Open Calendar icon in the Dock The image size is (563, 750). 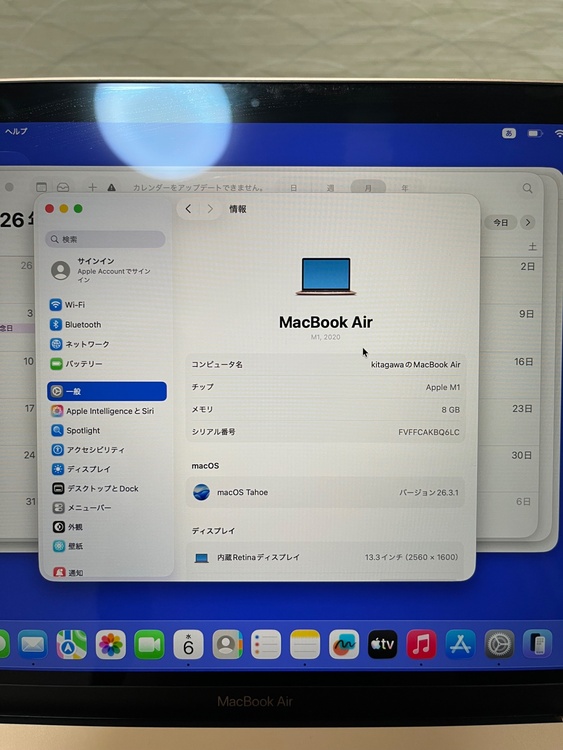[188, 644]
